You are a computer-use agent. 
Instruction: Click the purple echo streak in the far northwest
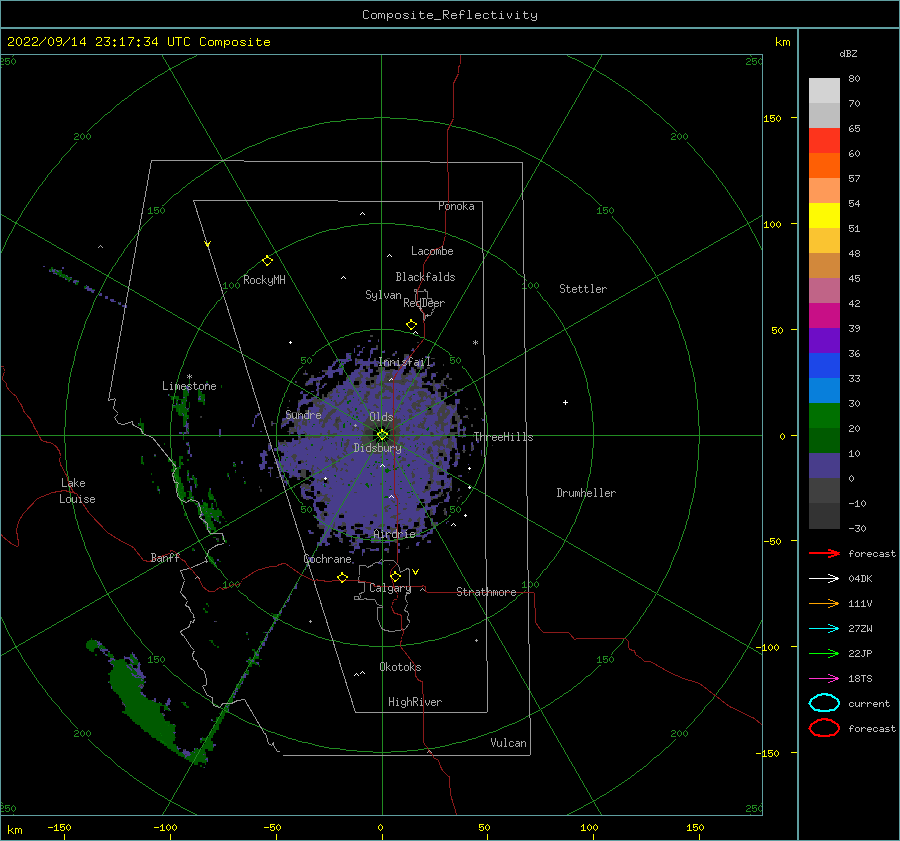pyautogui.click(x=84, y=286)
